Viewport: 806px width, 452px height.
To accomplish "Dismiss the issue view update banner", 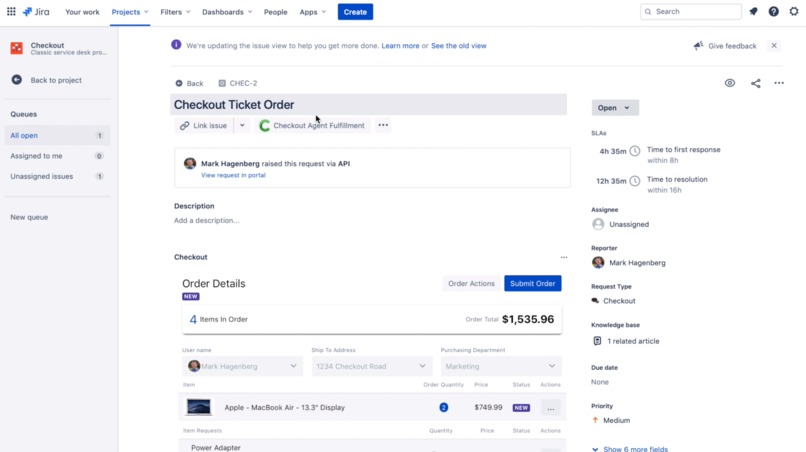I will coord(774,46).
